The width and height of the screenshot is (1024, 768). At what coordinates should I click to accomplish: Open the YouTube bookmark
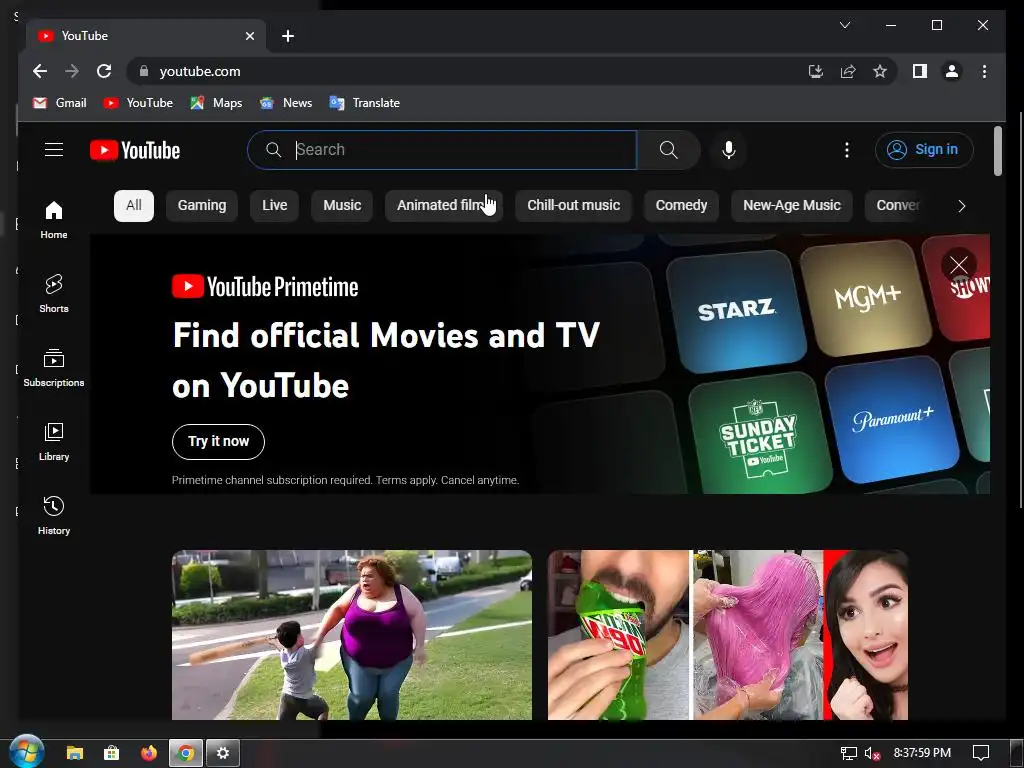(138, 103)
